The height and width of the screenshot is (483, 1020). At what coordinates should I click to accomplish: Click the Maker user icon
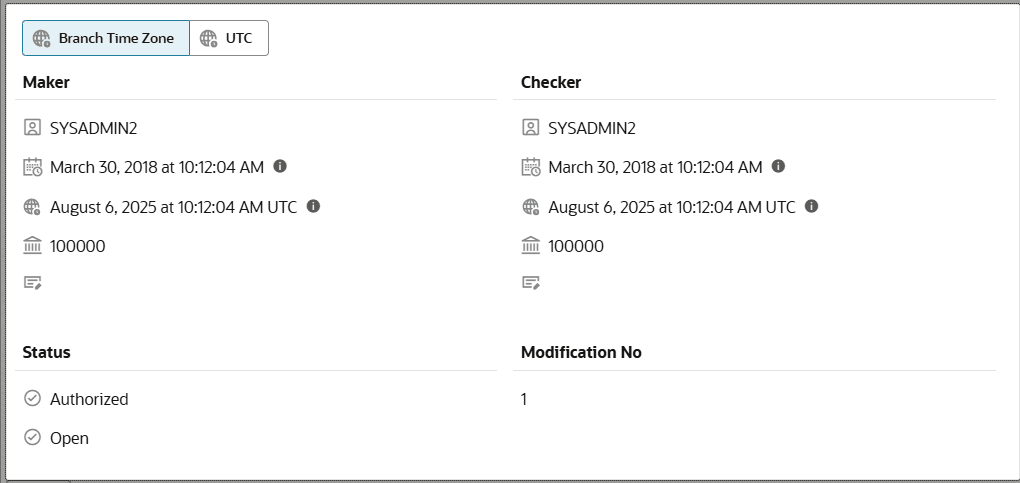click(x=32, y=128)
